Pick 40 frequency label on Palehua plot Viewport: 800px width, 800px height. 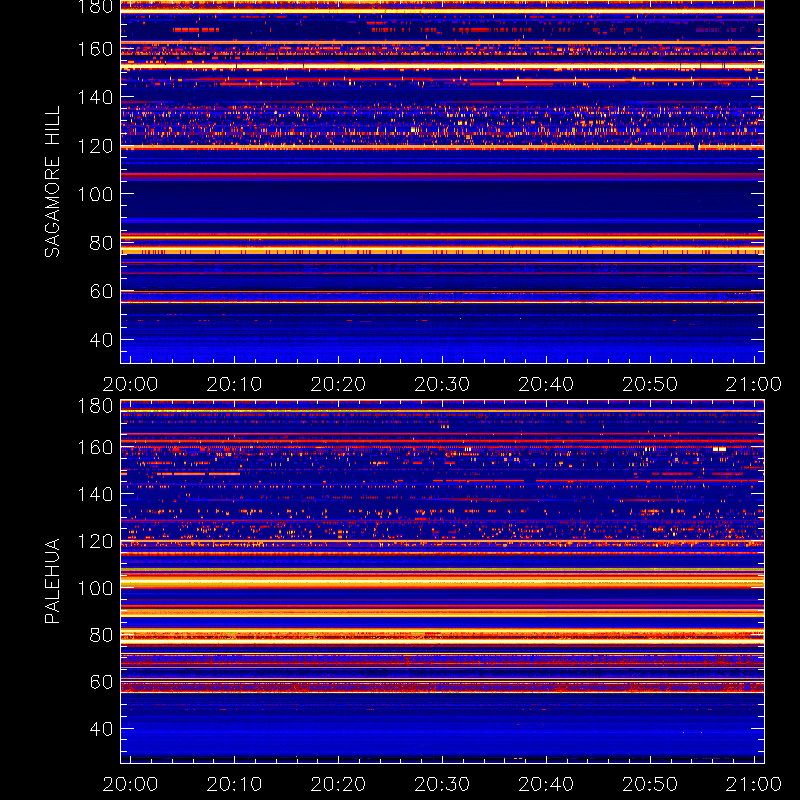[x=101, y=729]
